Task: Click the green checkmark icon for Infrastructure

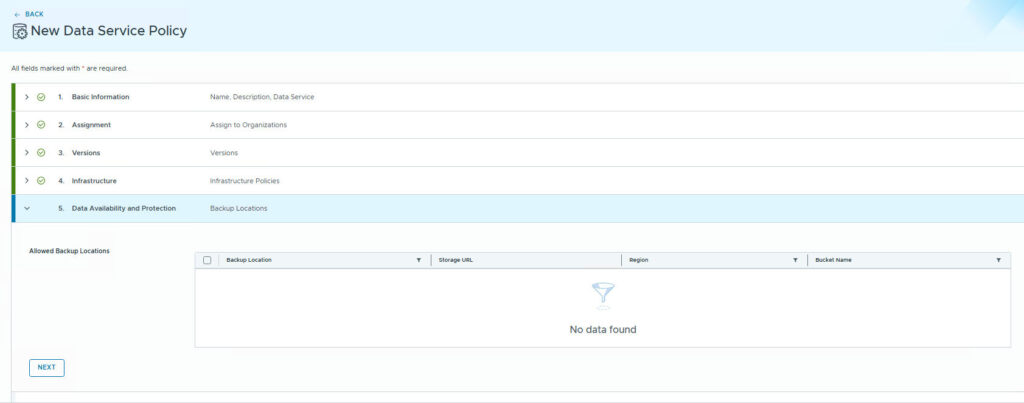Action: [x=41, y=181]
